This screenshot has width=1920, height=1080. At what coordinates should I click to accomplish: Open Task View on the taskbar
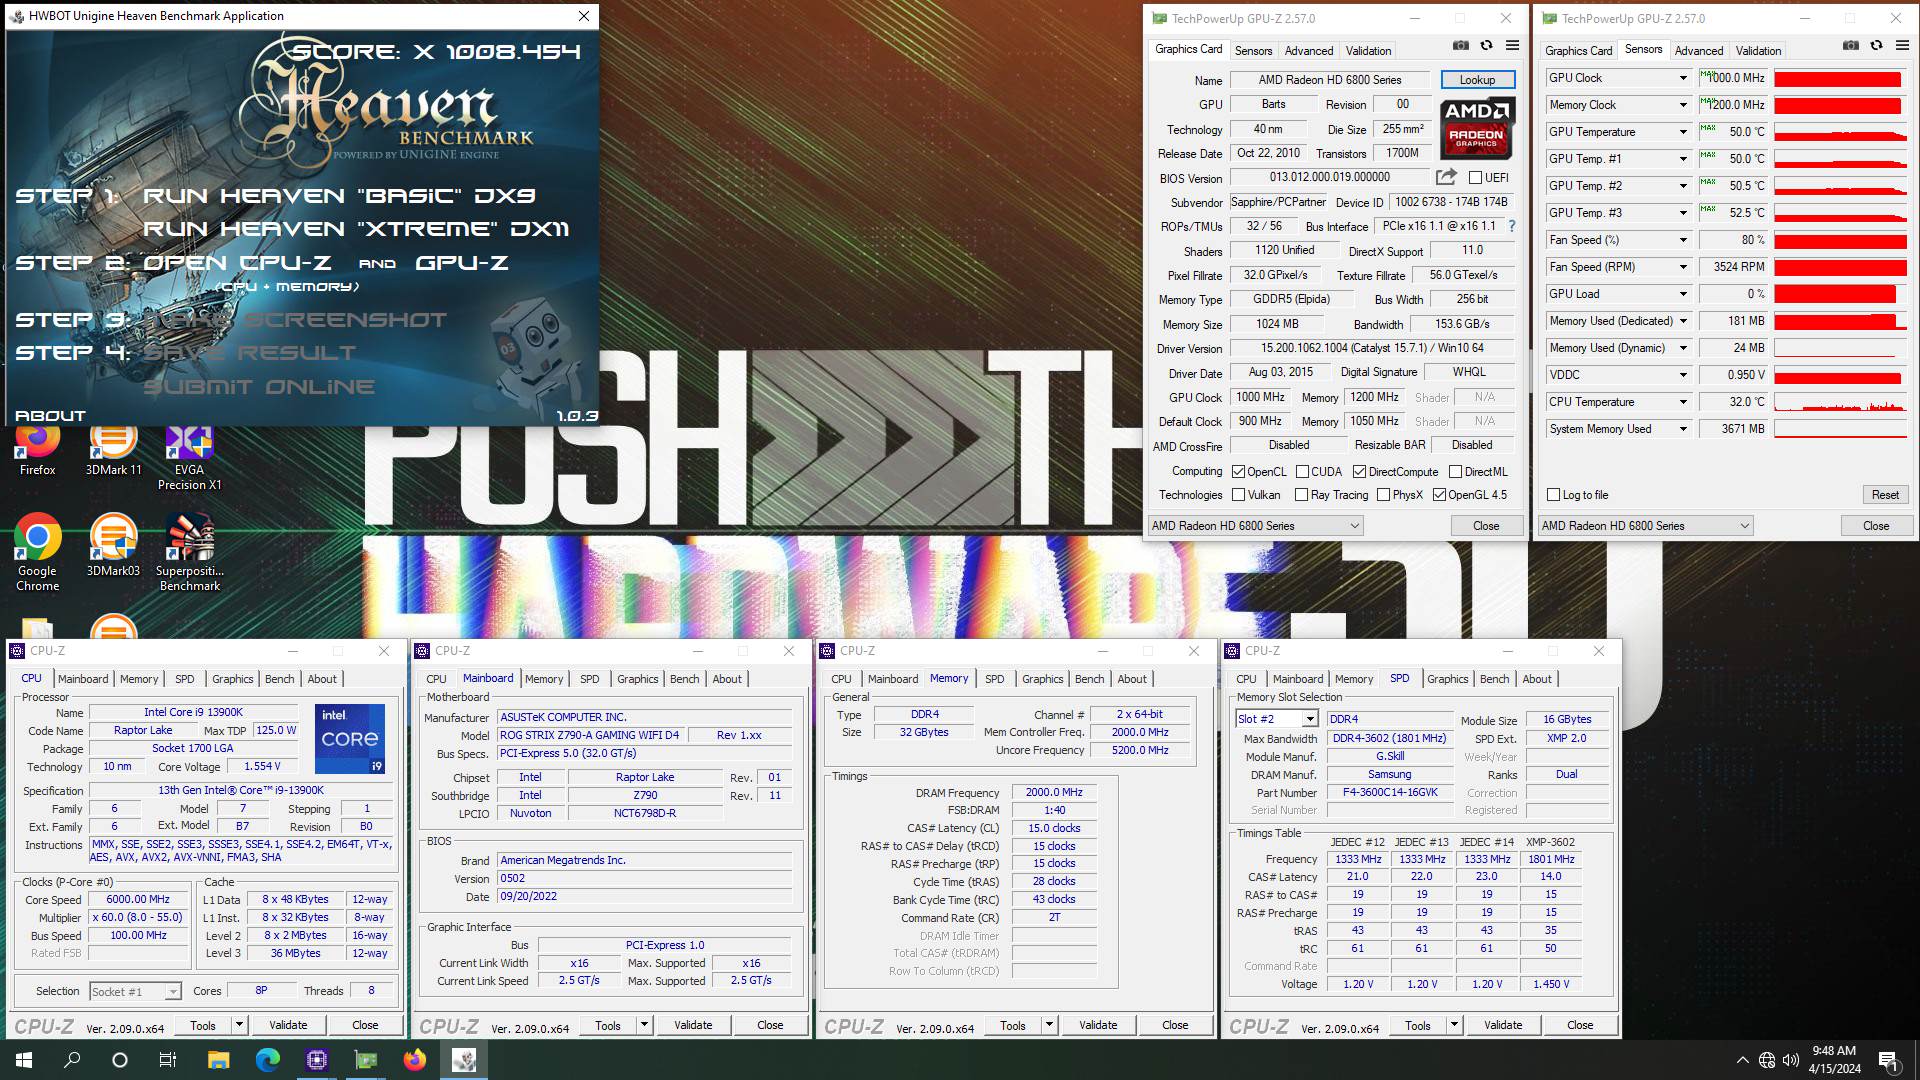pyautogui.click(x=168, y=1060)
